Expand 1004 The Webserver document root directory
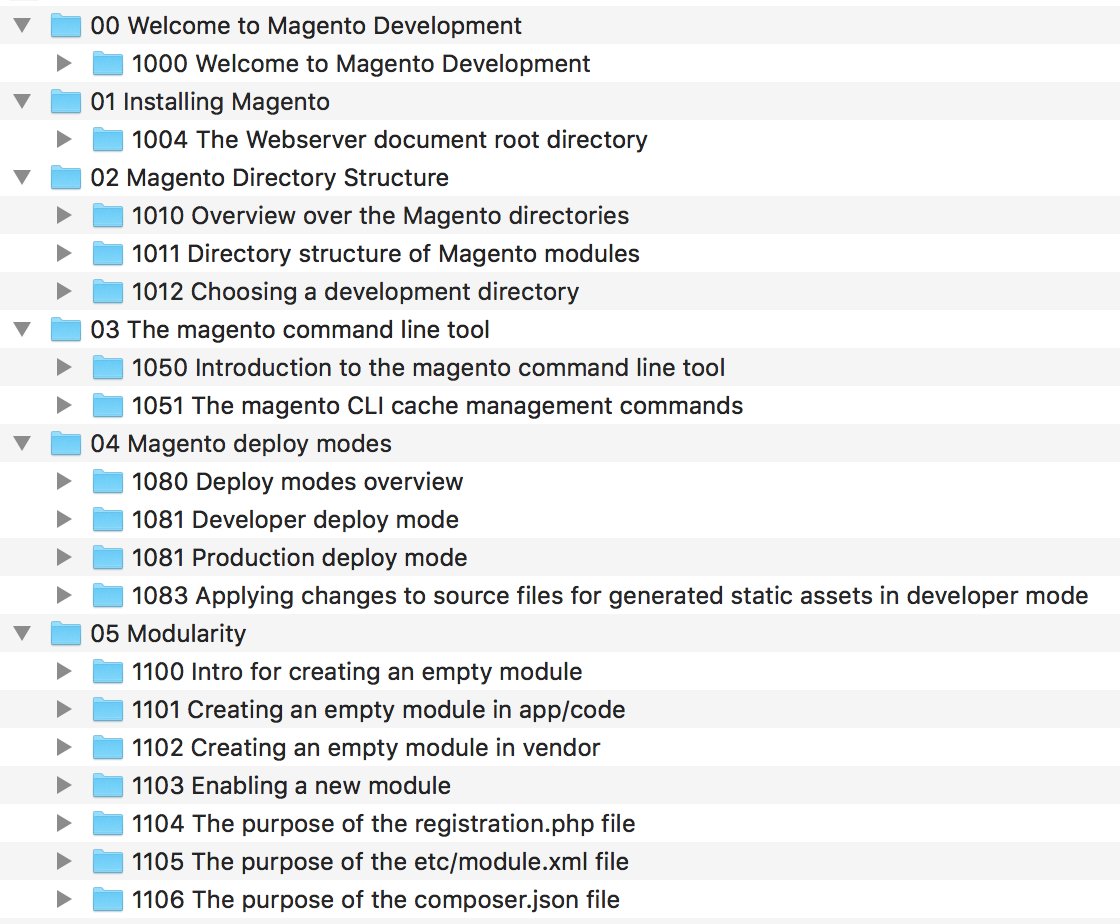This screenshot has height=924, width=1120. [64, 139]
